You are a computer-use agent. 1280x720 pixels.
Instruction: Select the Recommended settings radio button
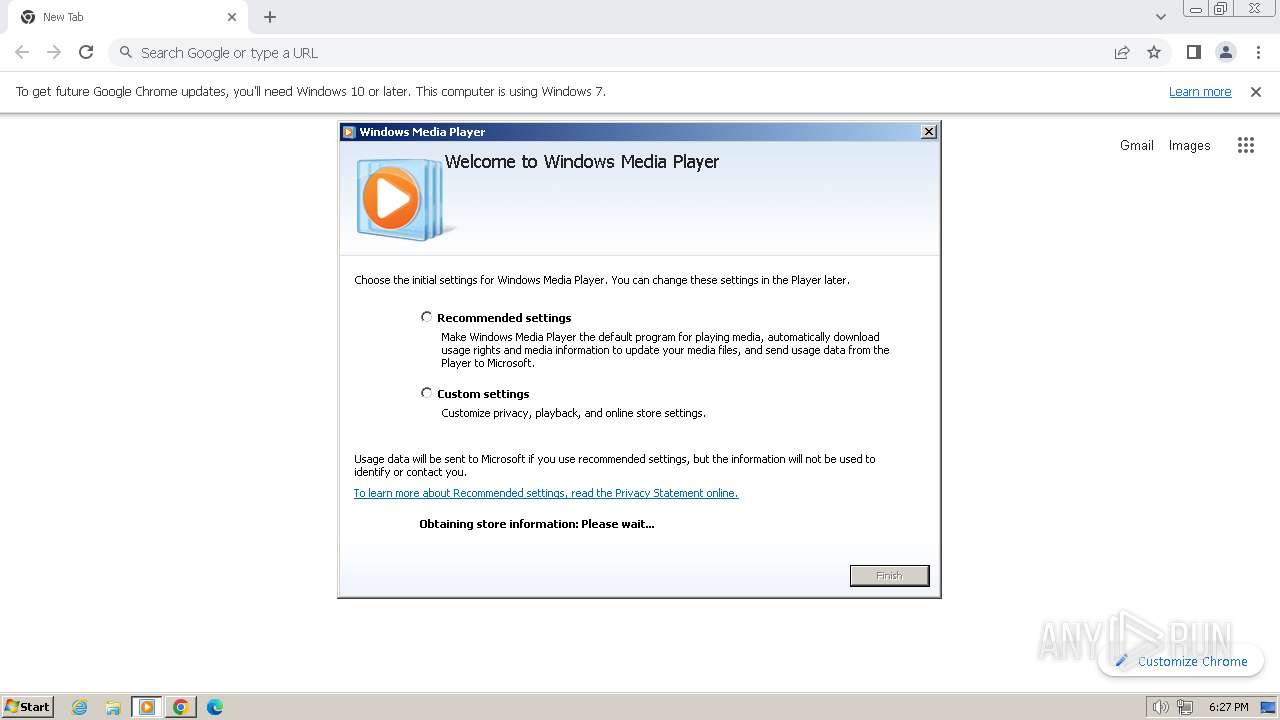[427, 317]
